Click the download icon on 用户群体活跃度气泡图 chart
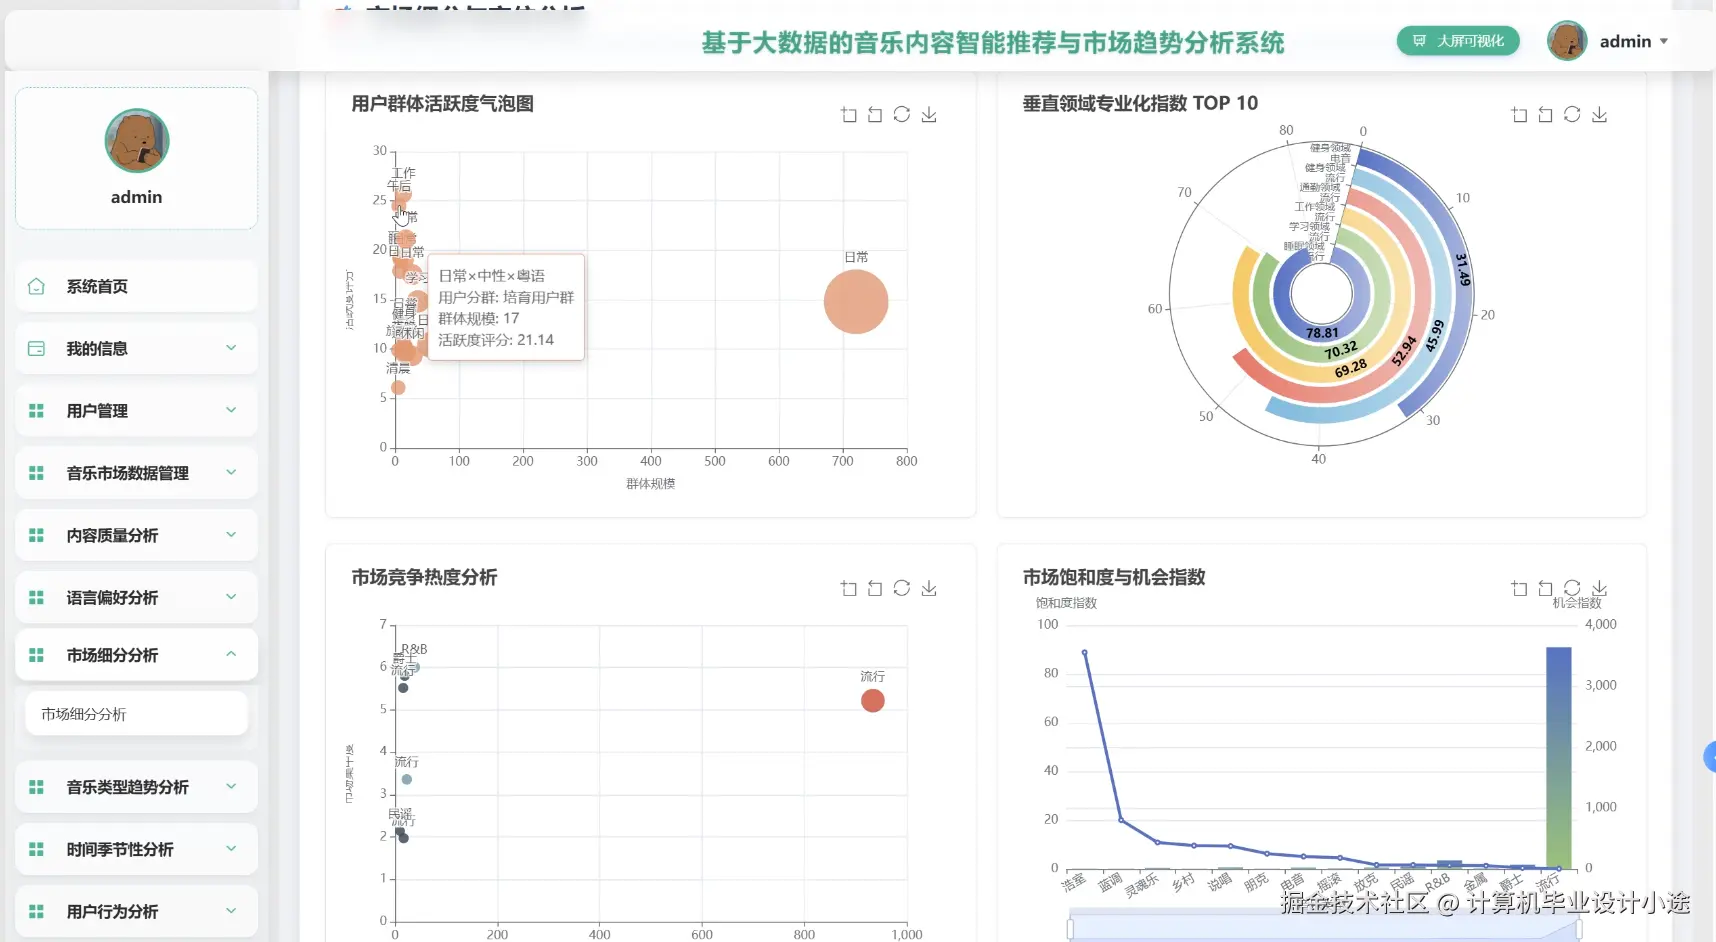 click(x=929, y=114)
